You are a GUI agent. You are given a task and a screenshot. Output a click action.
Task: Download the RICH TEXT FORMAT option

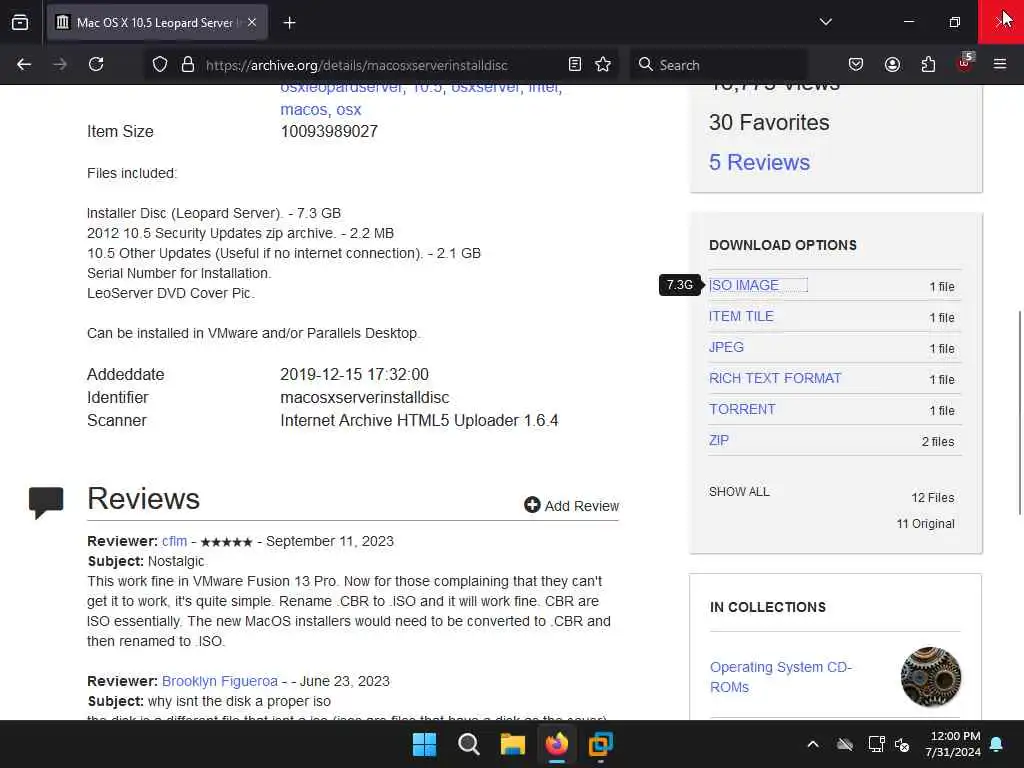775,378
